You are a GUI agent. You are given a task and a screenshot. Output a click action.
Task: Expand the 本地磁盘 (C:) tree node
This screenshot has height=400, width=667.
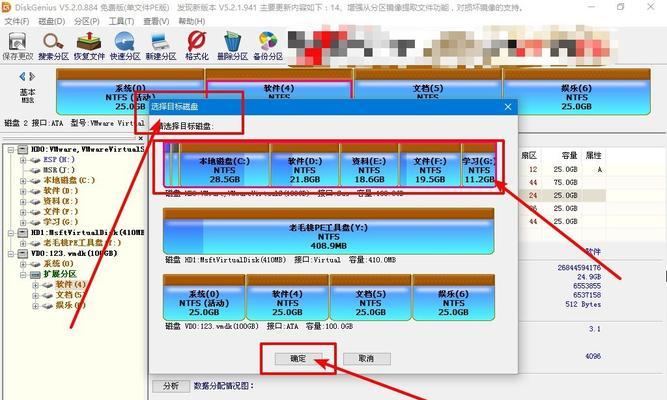(23, 181)
